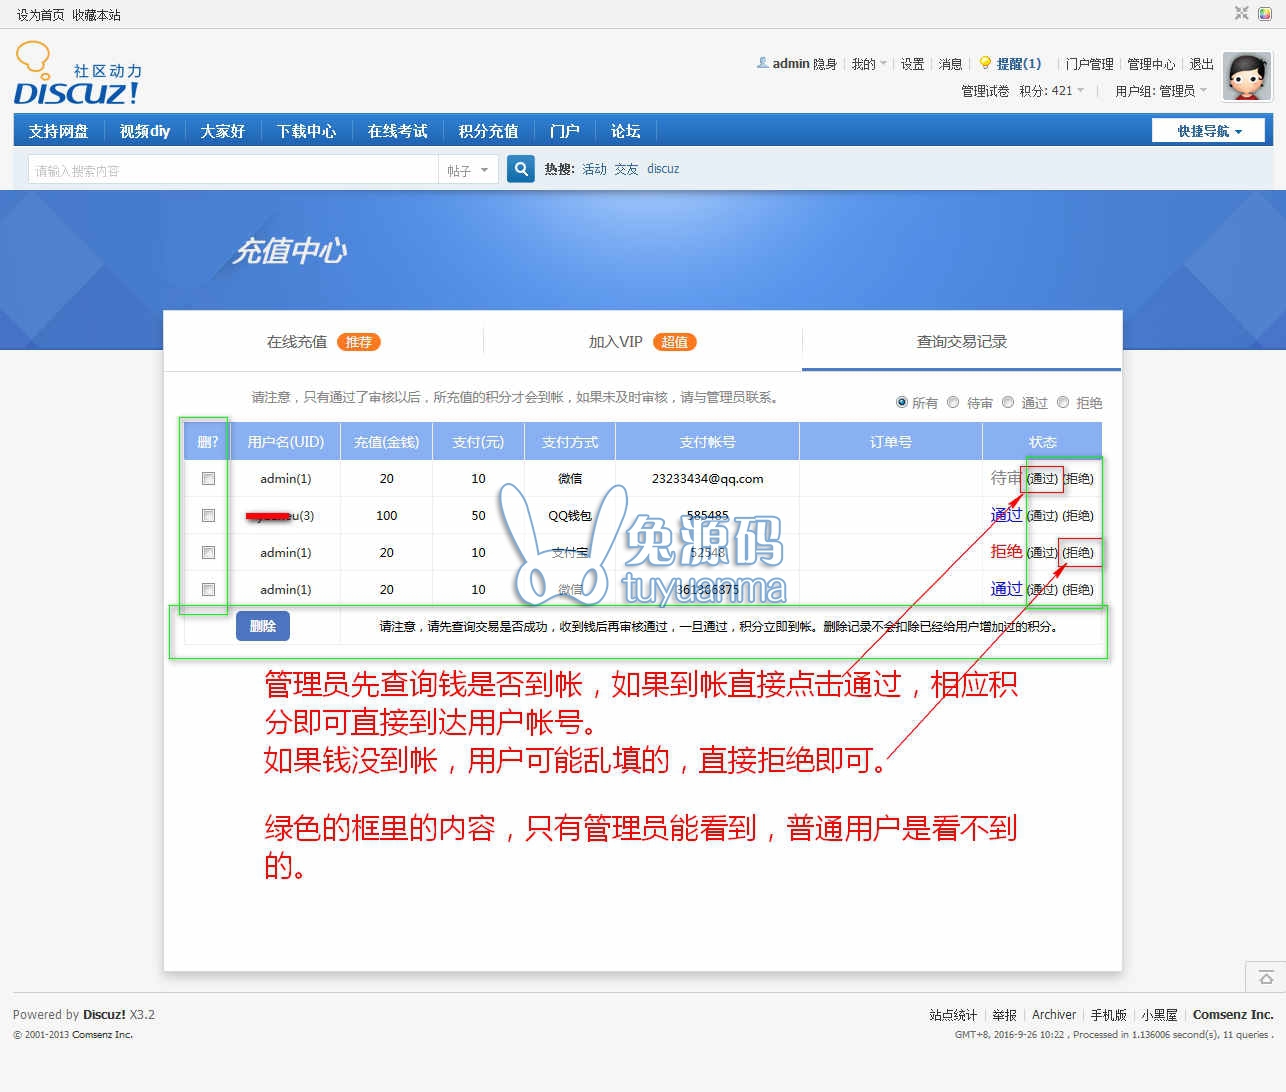Screen dimensions: 1286x1092
Task: Select the 所有 radio filter
Action: point(902,402)
